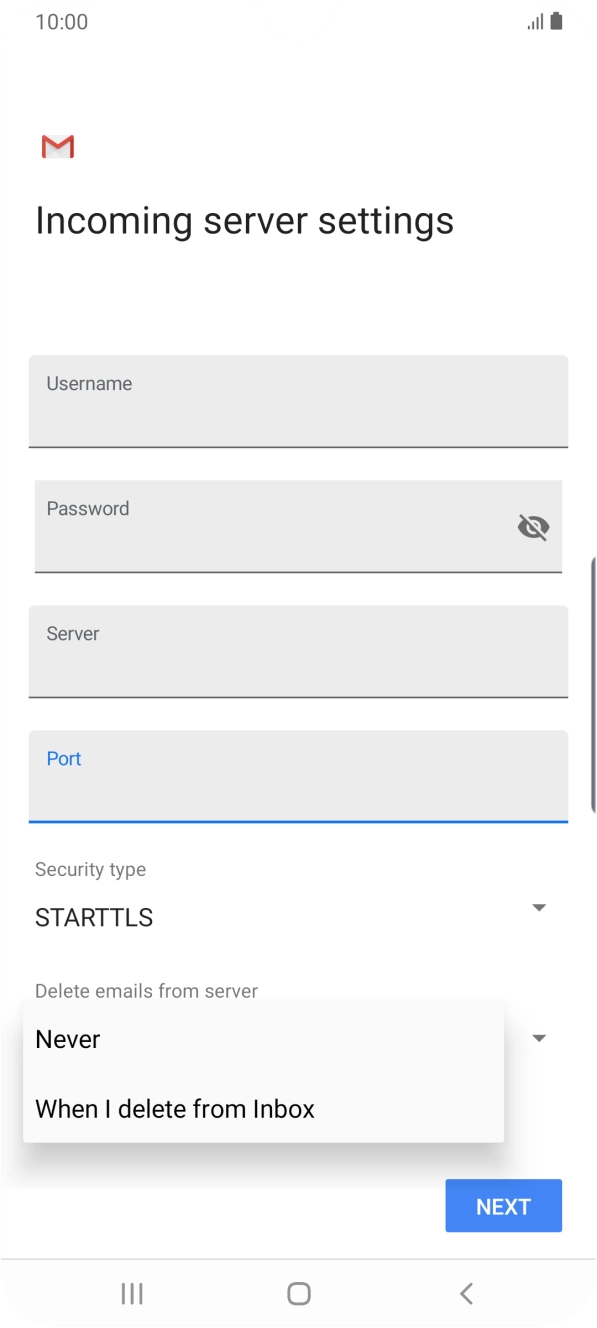Click the Gmail envelope icon
This screenshot has height=1328, width=597.
pos(57,146)
